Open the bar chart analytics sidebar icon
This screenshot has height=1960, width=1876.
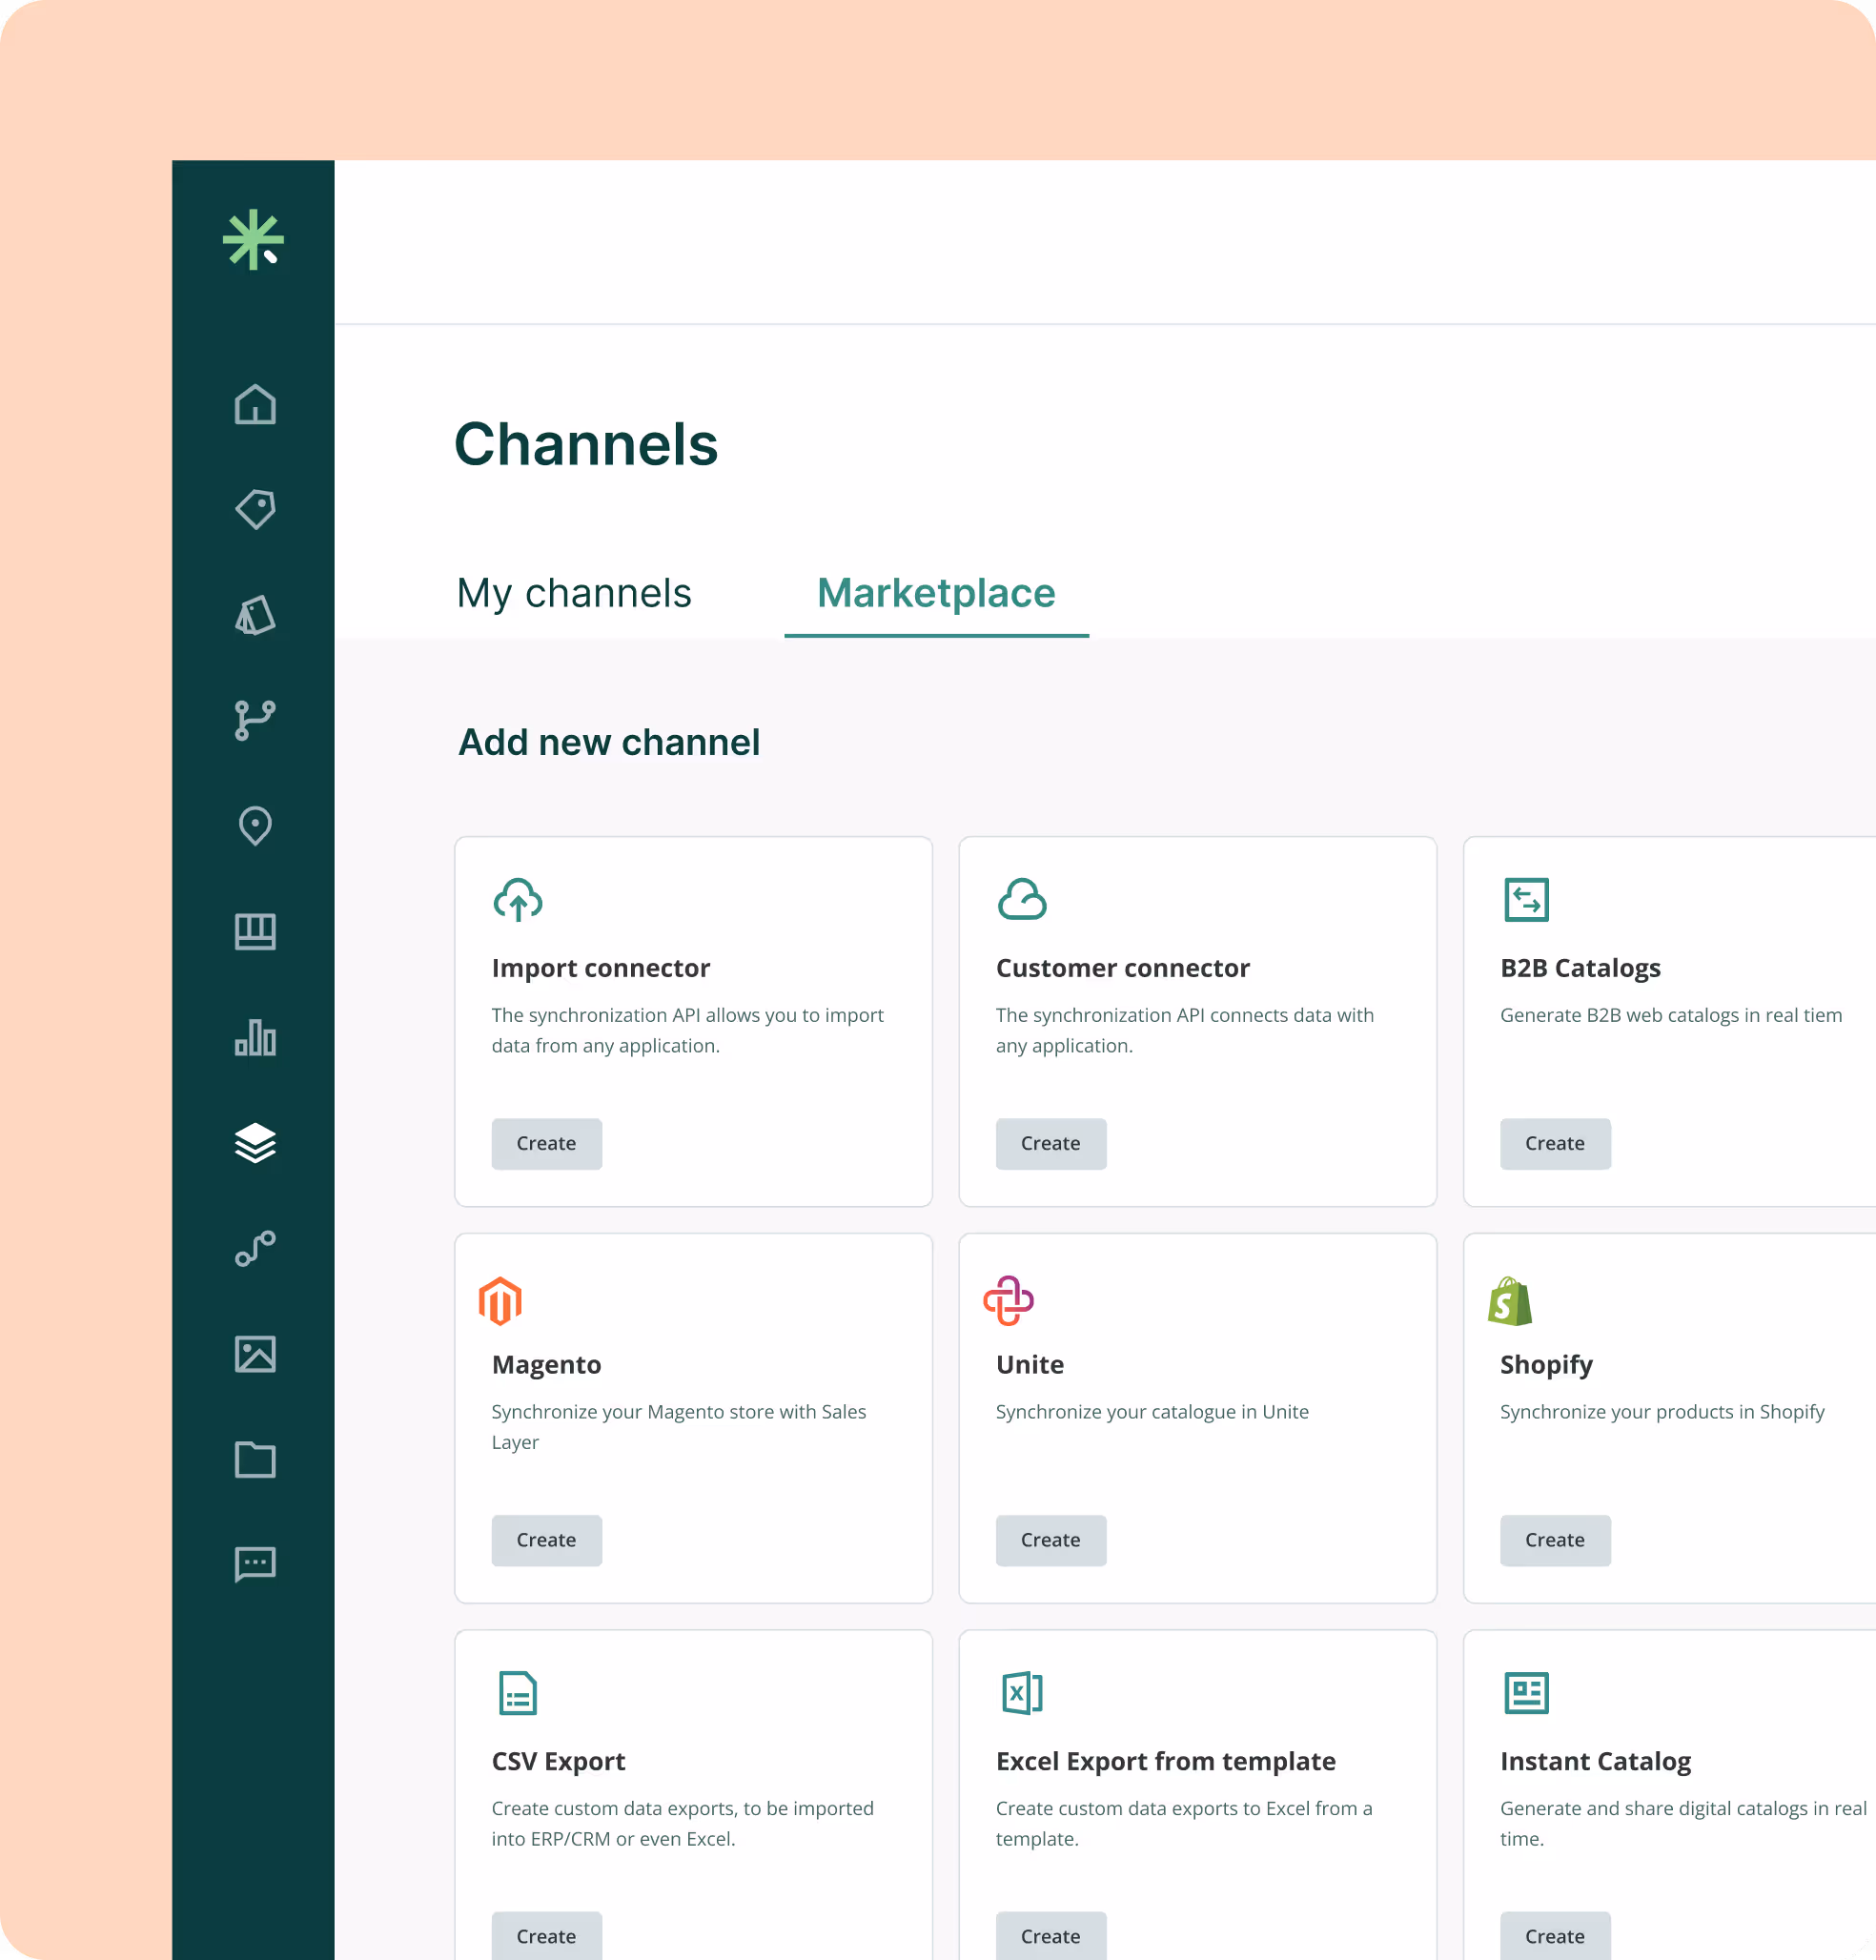tap(255, 1038)
